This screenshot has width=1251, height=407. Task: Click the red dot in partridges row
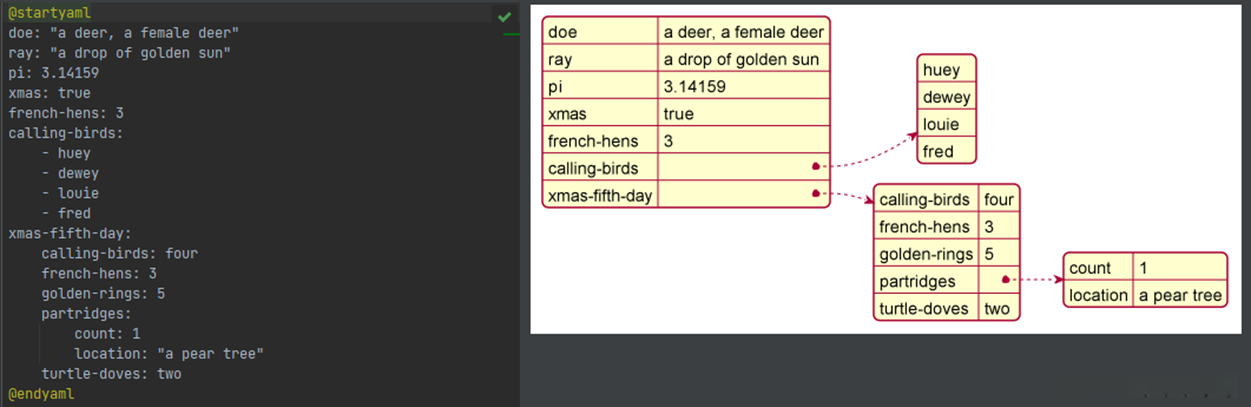pos(1004,281)
